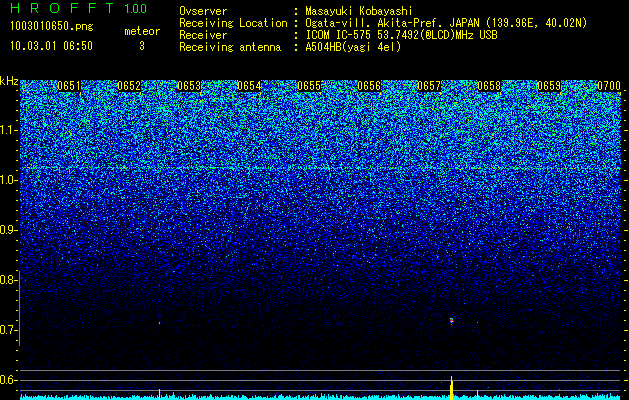629x400 pixels.
Task: Select the Ogata-vill. Akita-Pref. JAPAN location text
Action: [x=446, y=23]
